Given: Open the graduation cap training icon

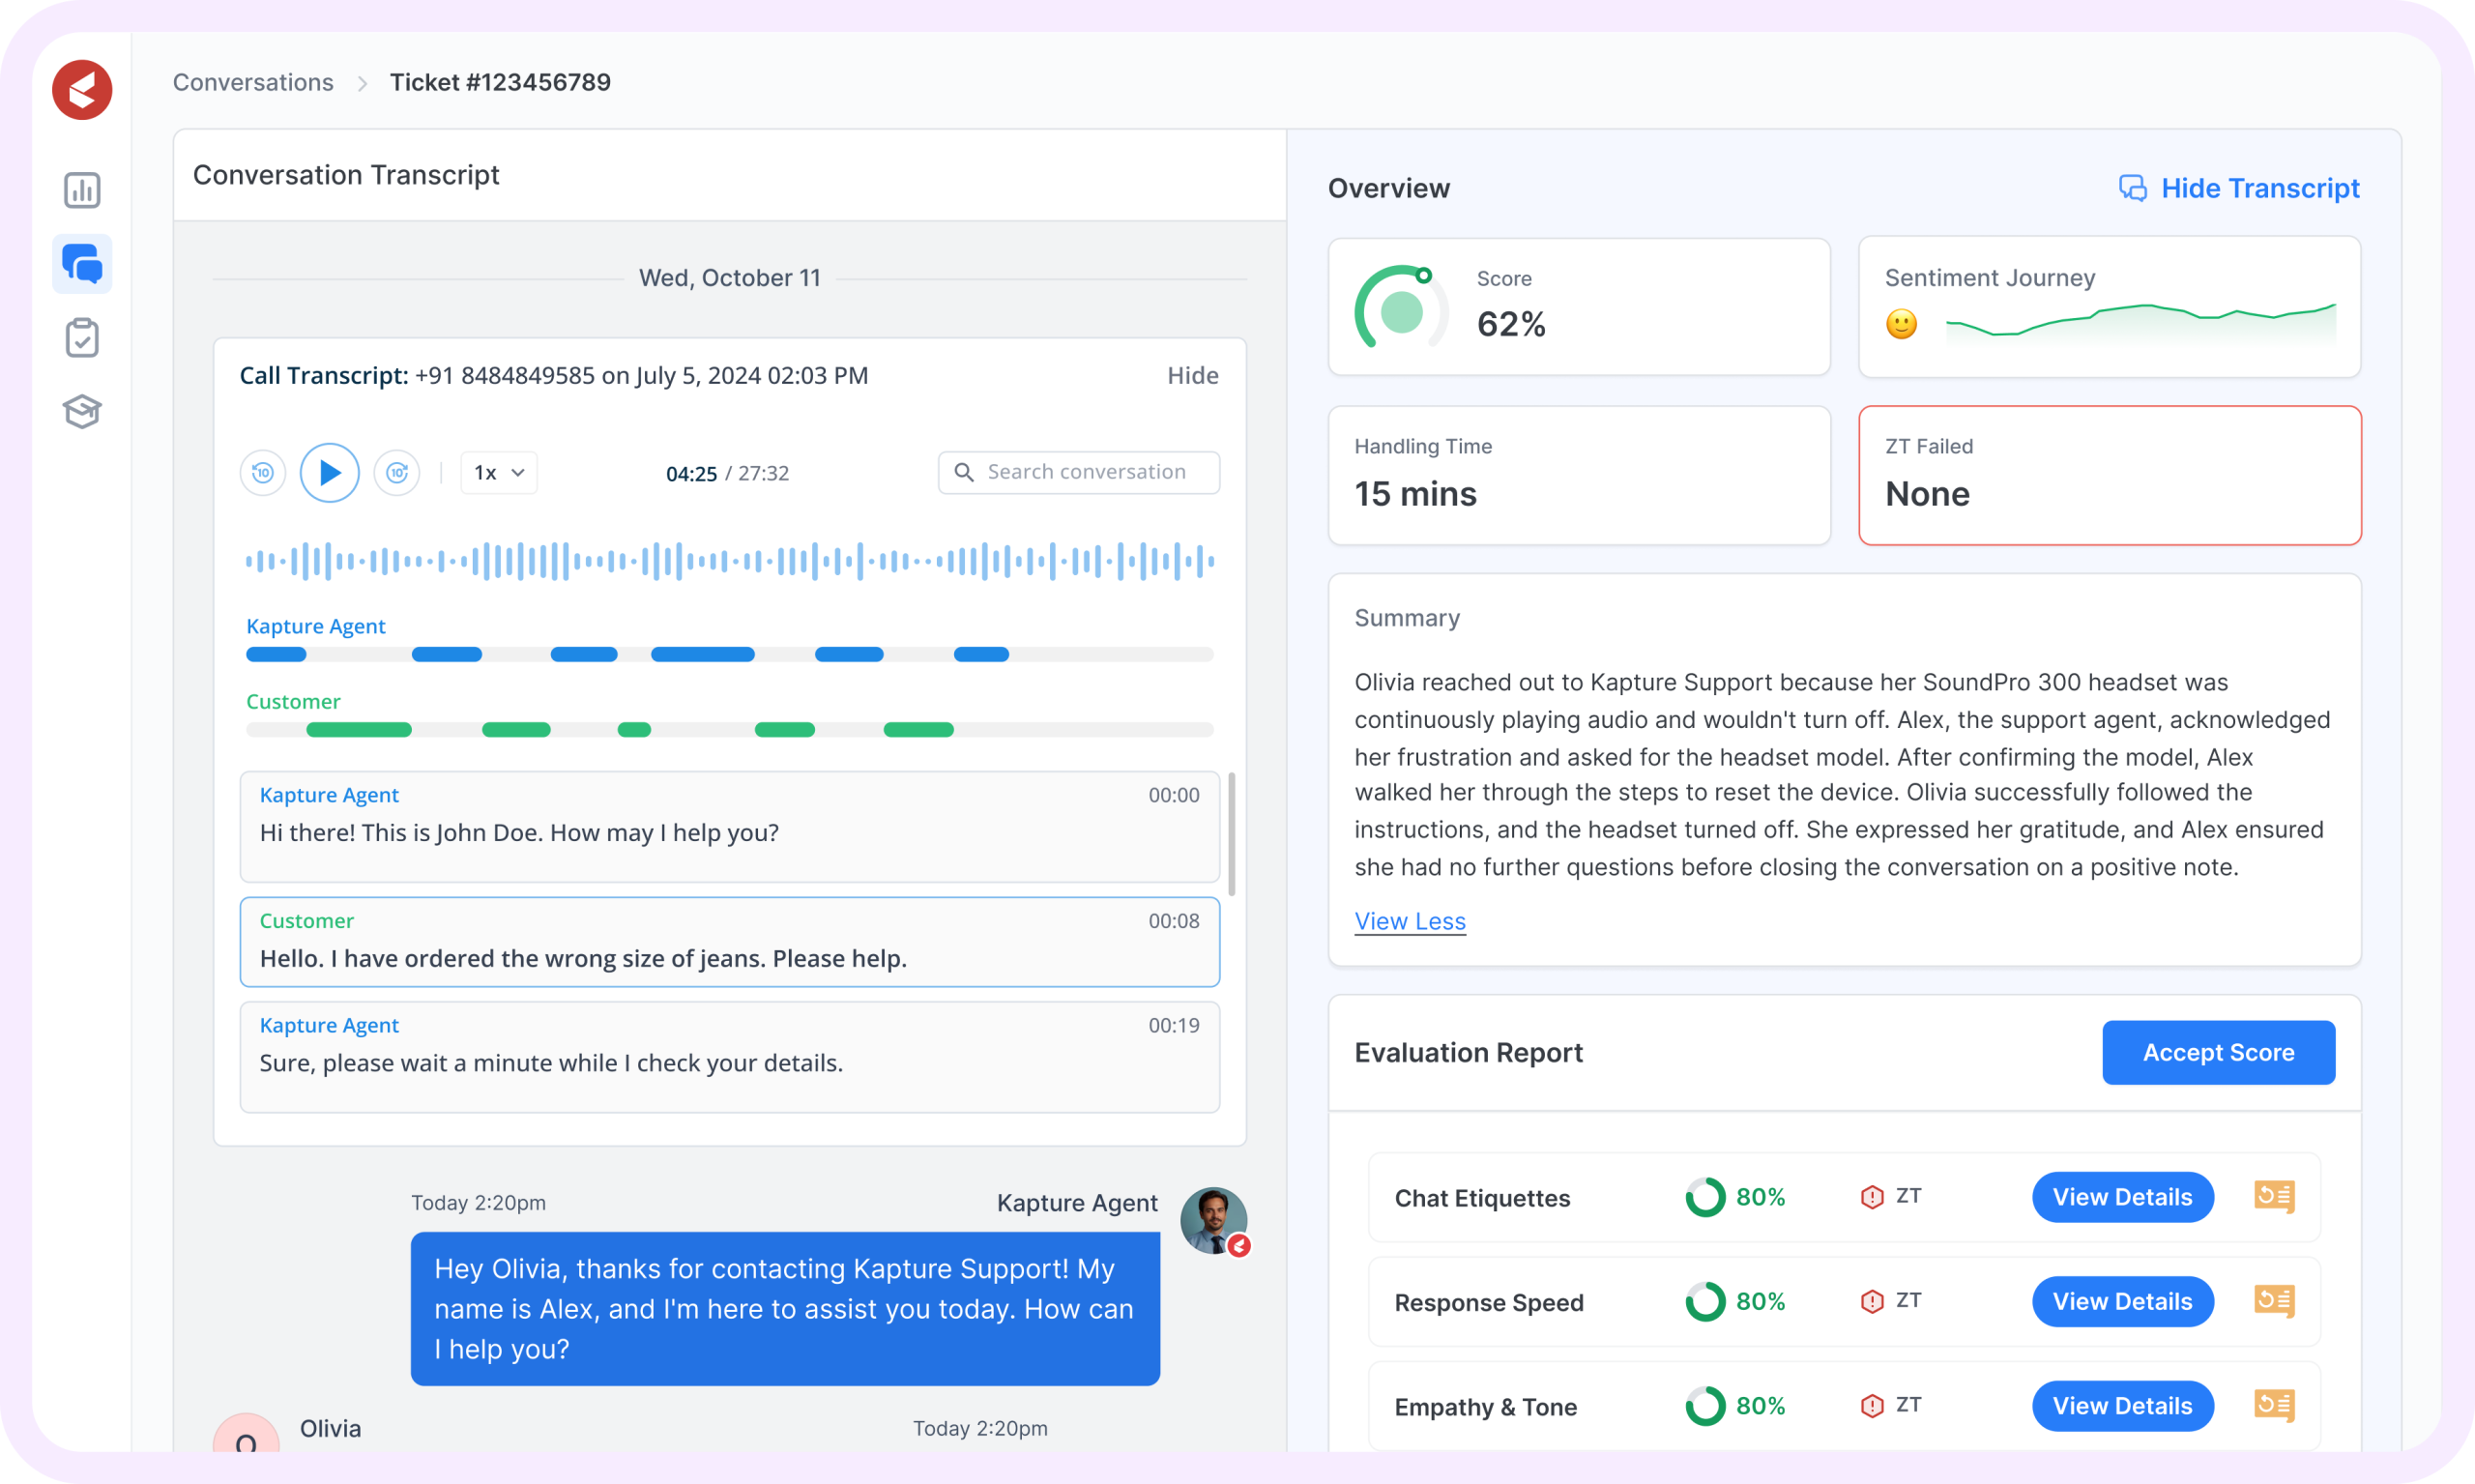Looking at the screenshot, I should coord(82,411).
